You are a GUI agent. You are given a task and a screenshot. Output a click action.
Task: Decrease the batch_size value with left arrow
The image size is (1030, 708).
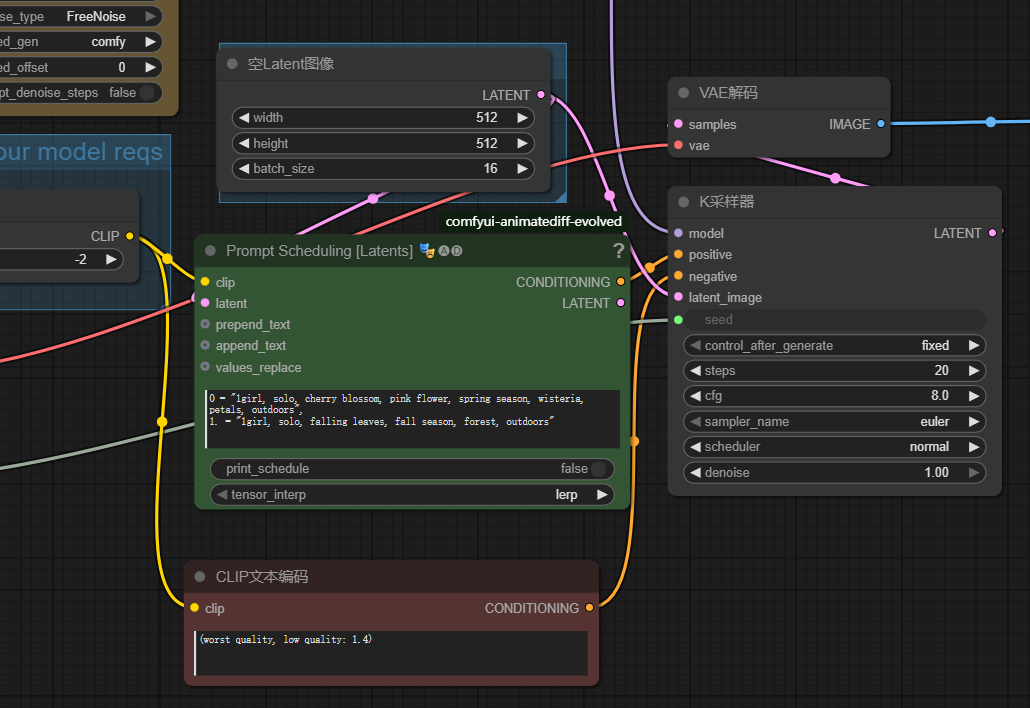243,169
